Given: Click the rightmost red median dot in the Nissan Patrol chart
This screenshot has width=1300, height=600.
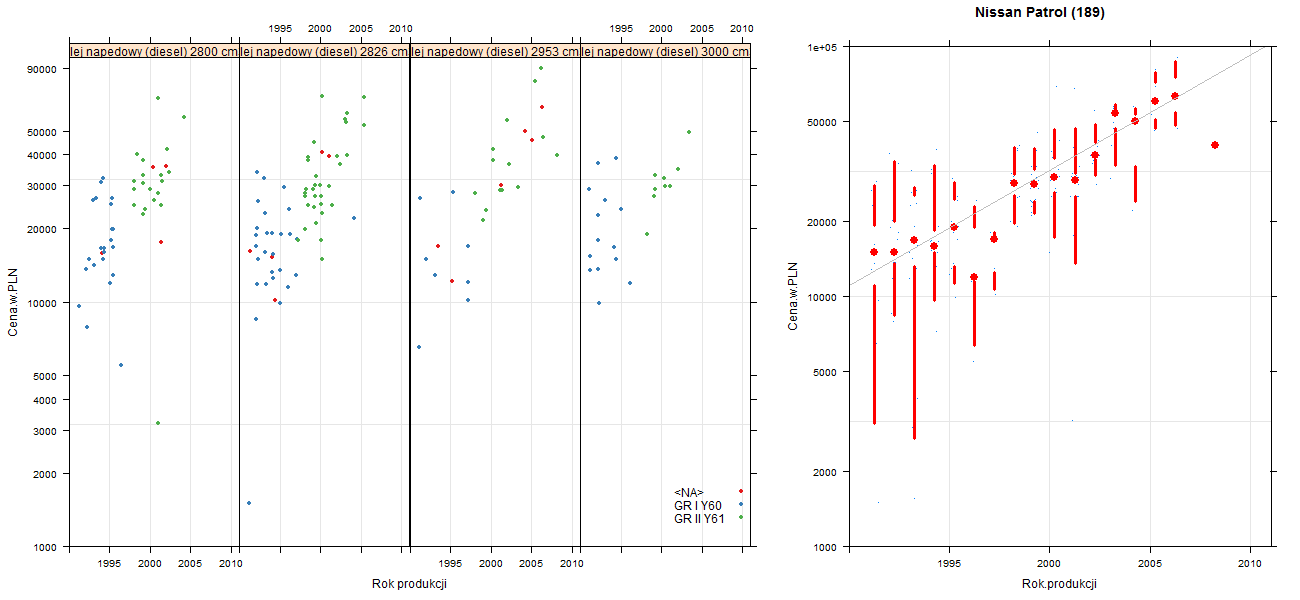Looking at the screenshot, I should (1214, 145).
